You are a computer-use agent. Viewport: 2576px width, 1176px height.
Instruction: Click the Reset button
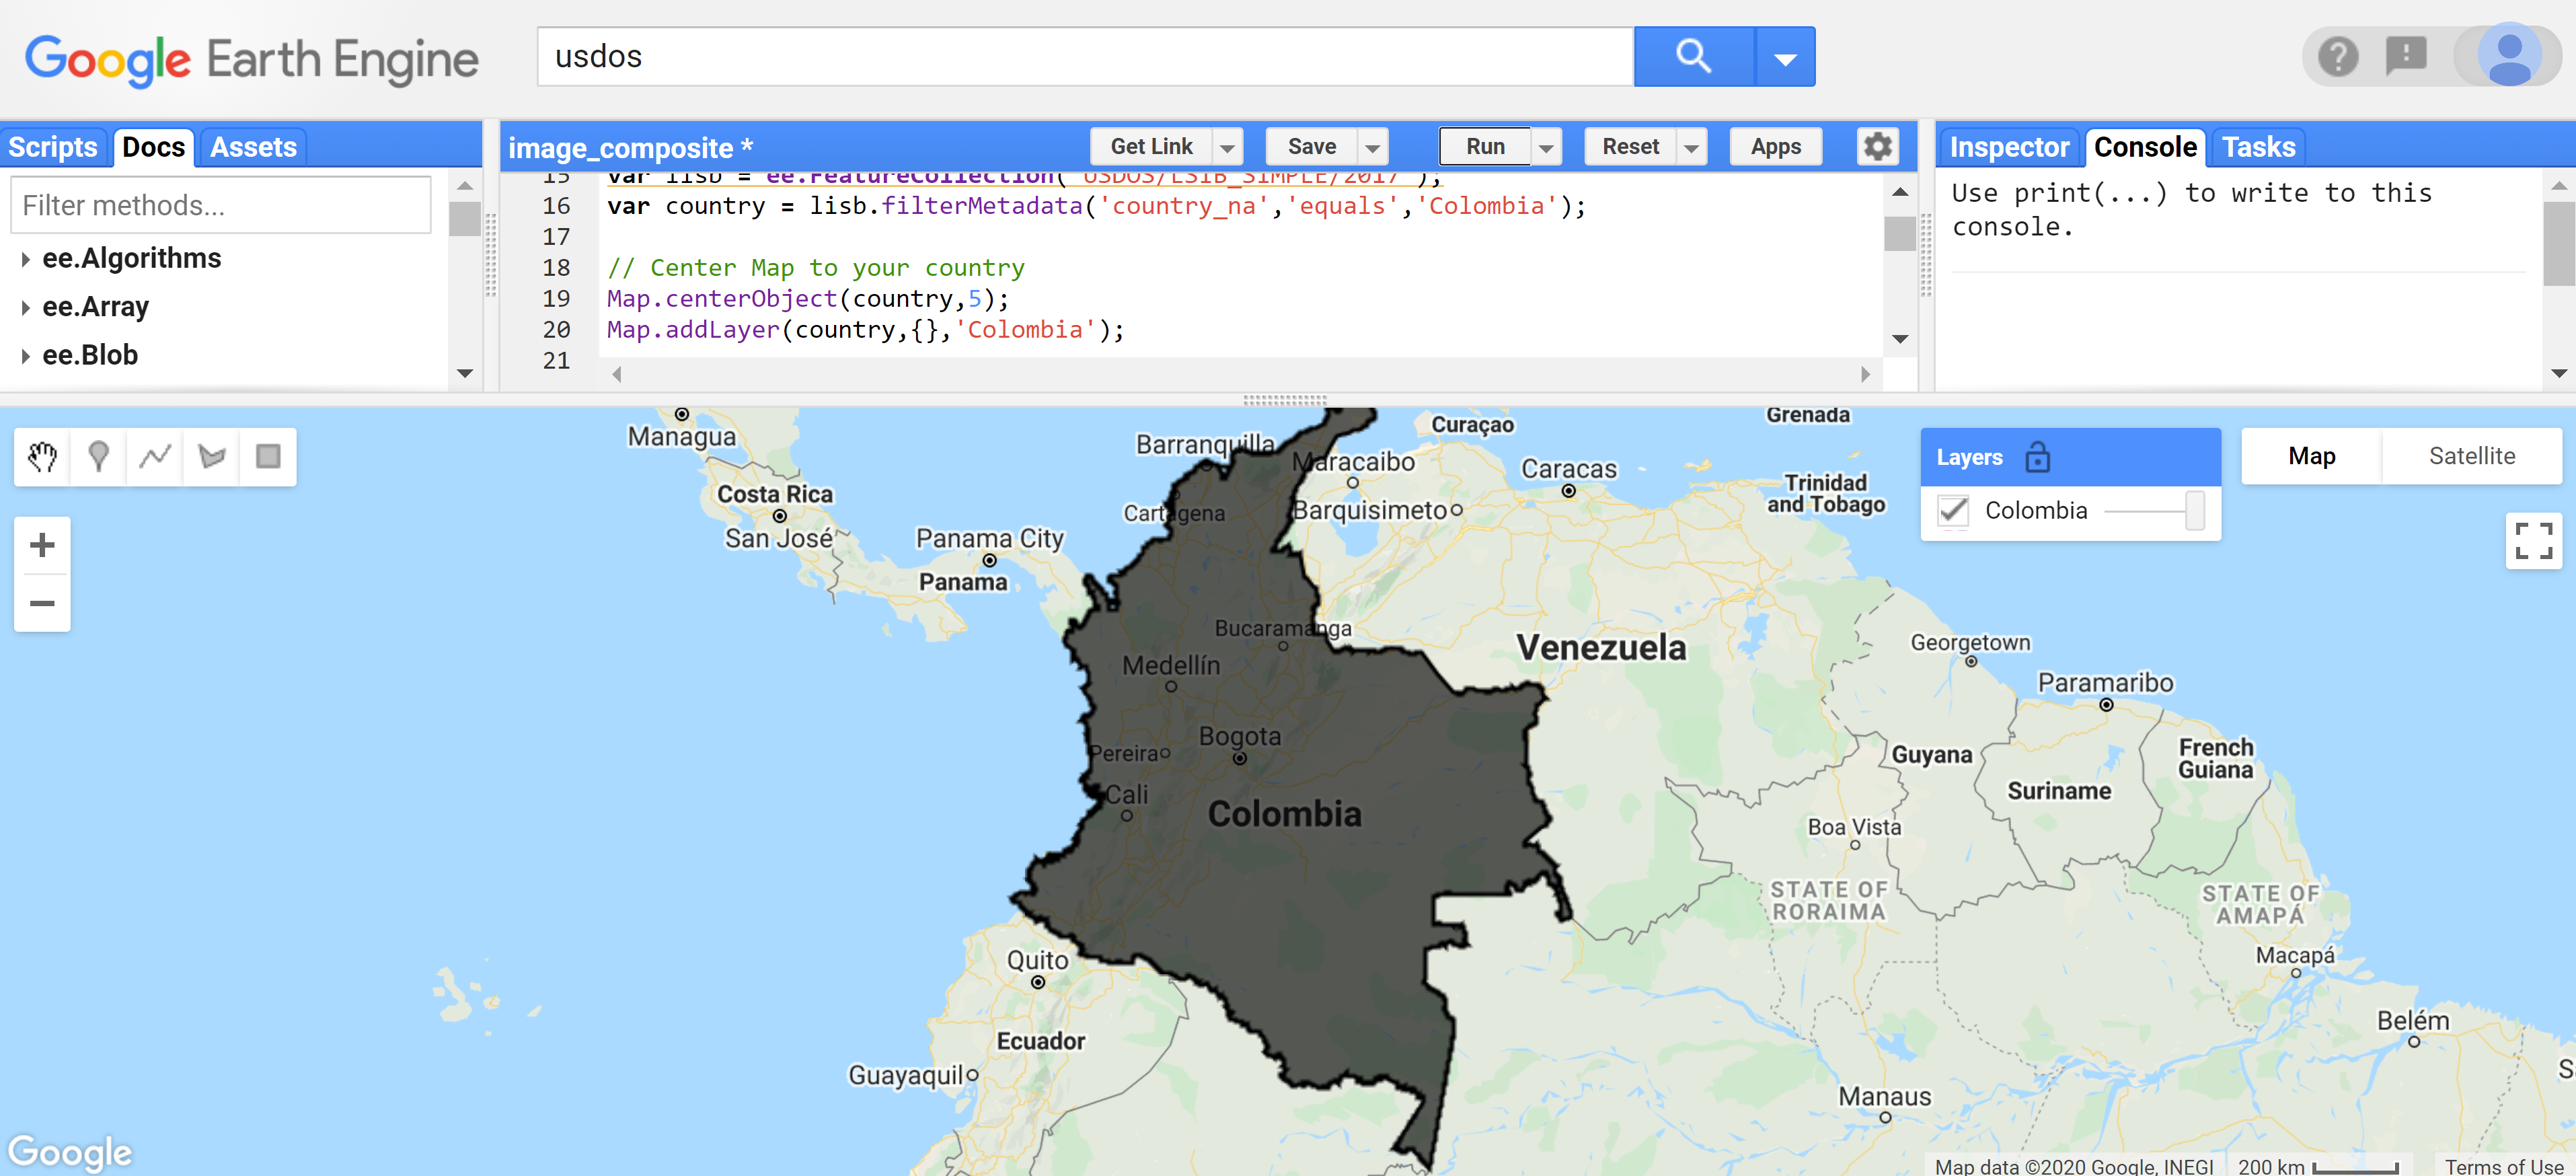point(1630,147)
